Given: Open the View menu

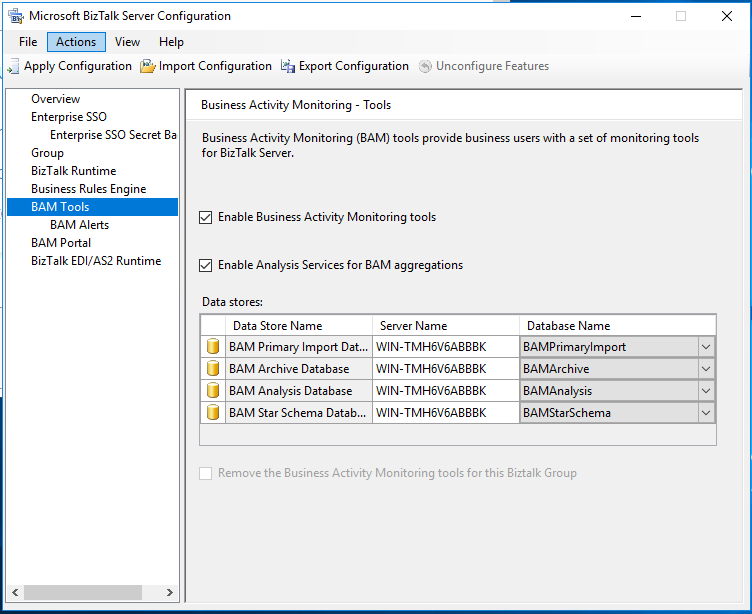Looking at the screenshot, I should 127,42.
